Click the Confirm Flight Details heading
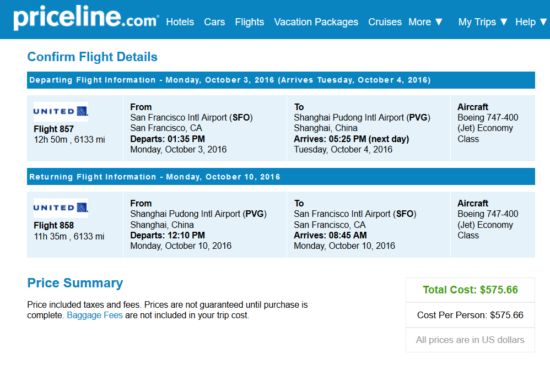550x365 pixels. tap(92, 57)
